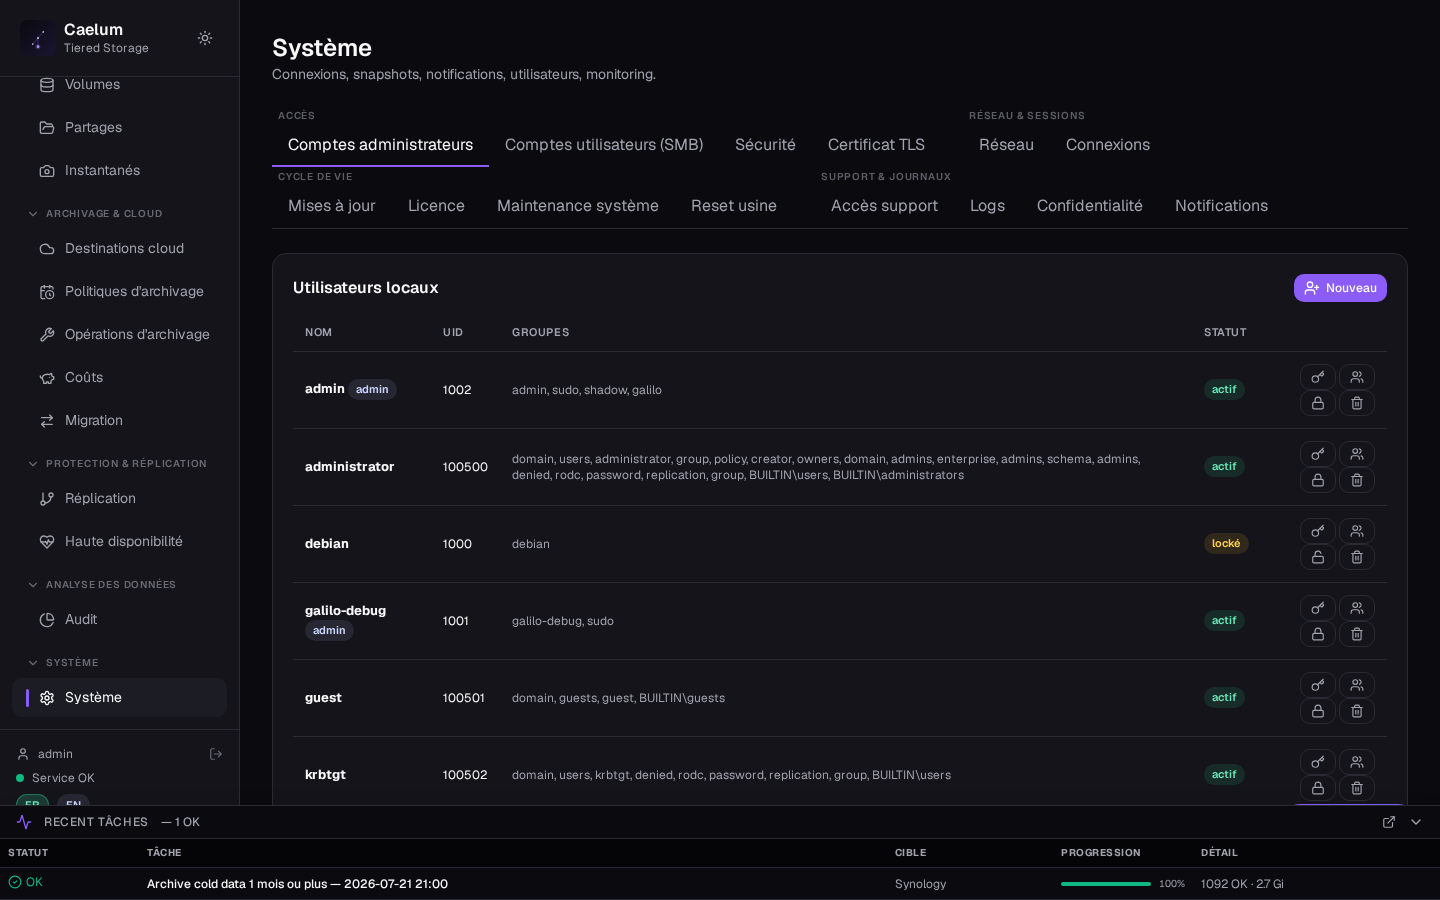1440x900 pixels.
Task: Click the locké status badge for debian
Action: (1226, 544)
